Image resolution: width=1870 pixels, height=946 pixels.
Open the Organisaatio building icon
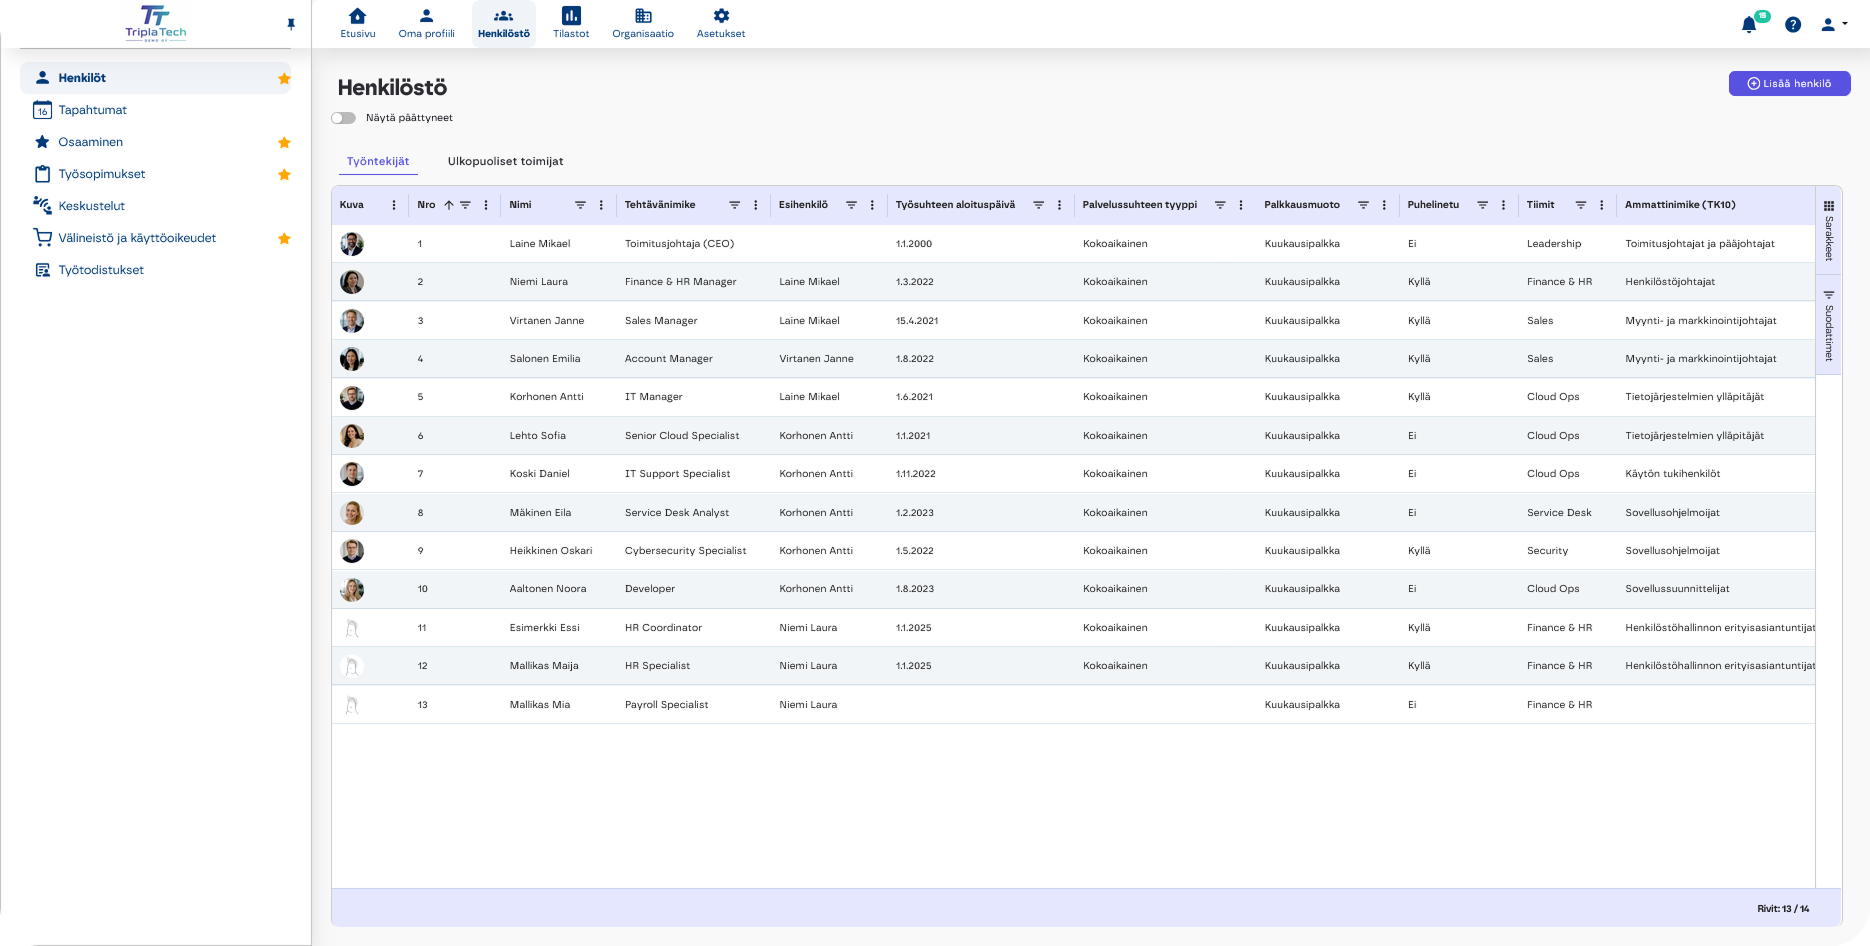[x=643, y=16]
